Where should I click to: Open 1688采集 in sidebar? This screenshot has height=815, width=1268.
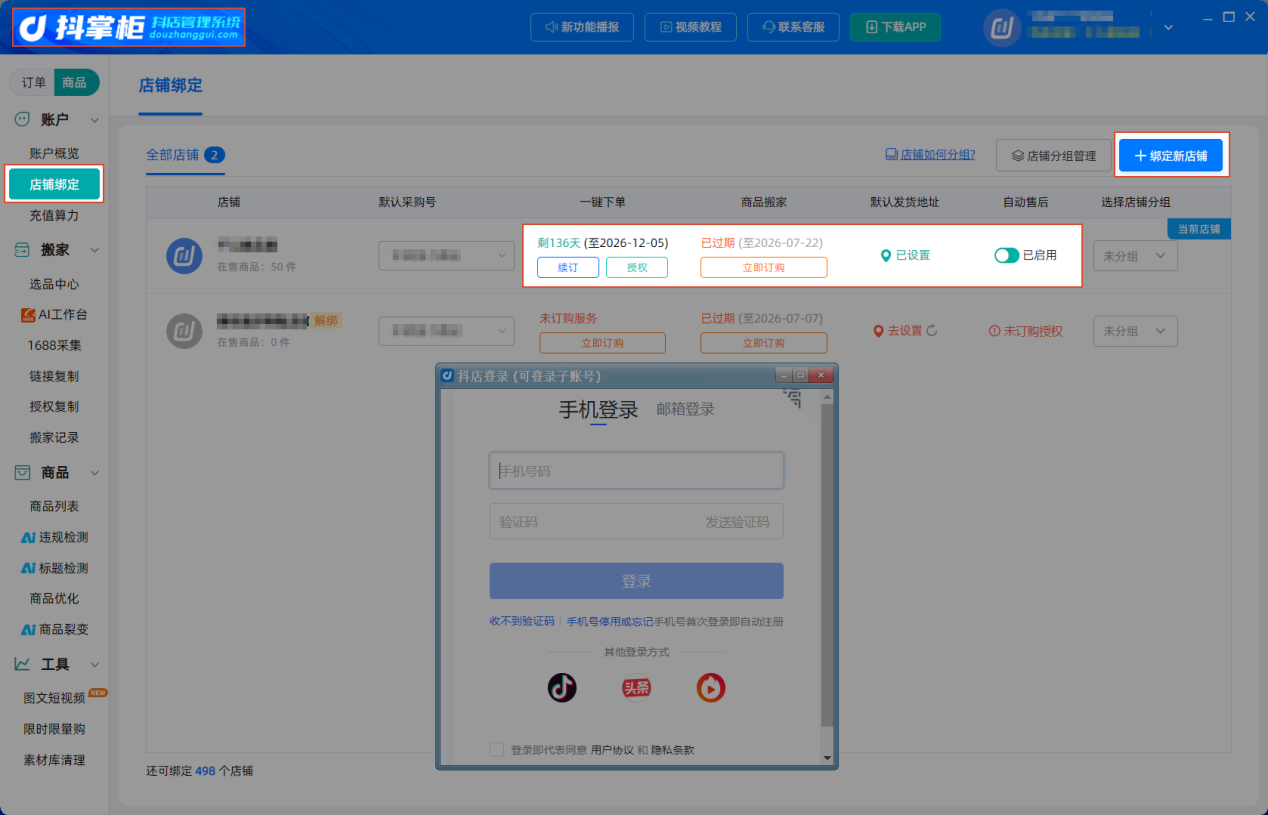(x=54, y=345)
